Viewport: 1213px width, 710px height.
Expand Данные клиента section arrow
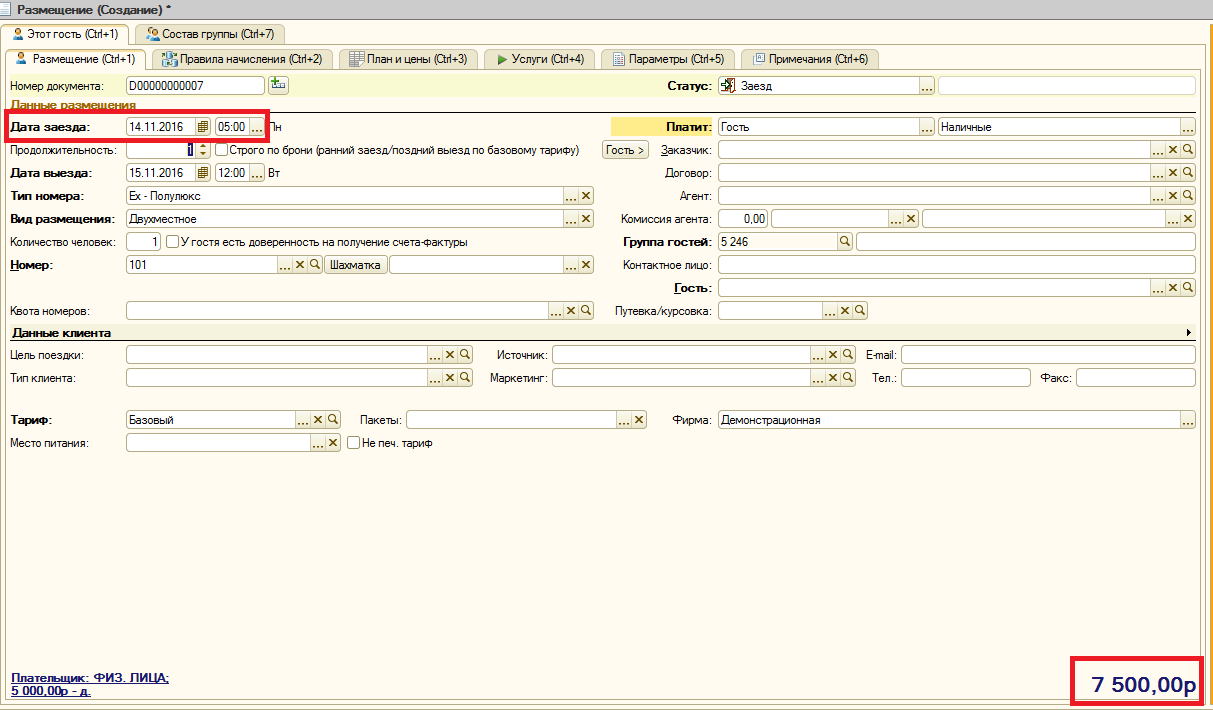point(1189,332)
